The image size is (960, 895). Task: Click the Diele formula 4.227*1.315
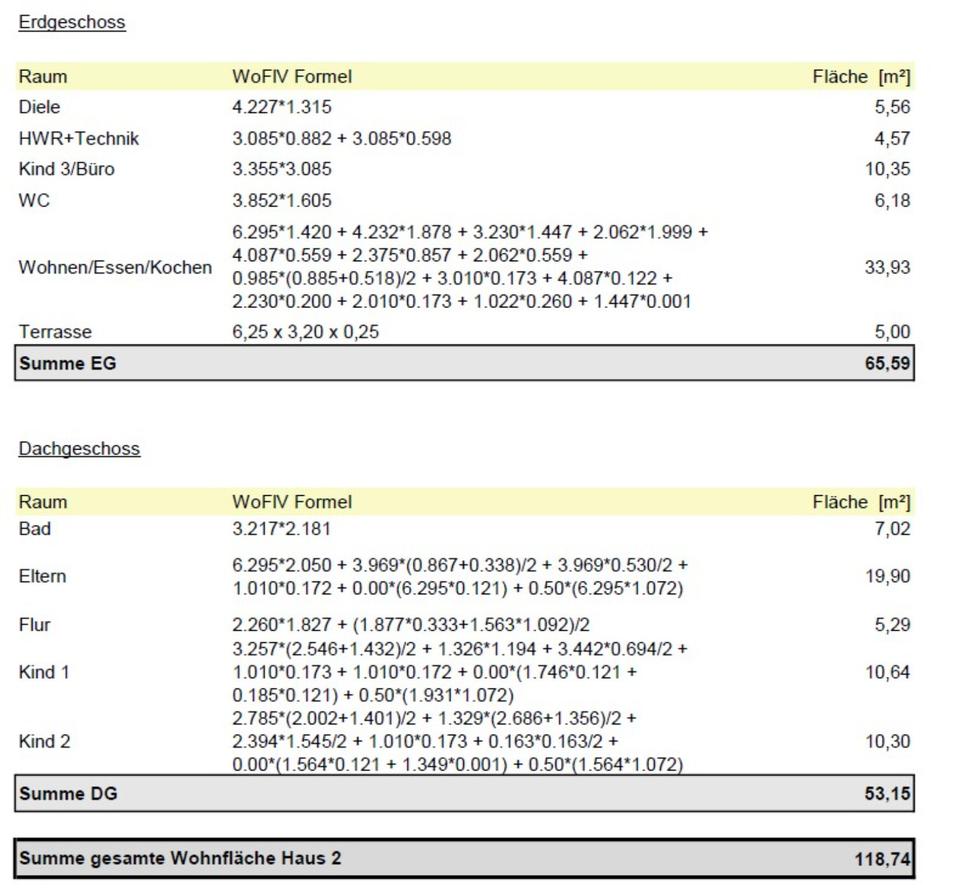pos(281,107)
